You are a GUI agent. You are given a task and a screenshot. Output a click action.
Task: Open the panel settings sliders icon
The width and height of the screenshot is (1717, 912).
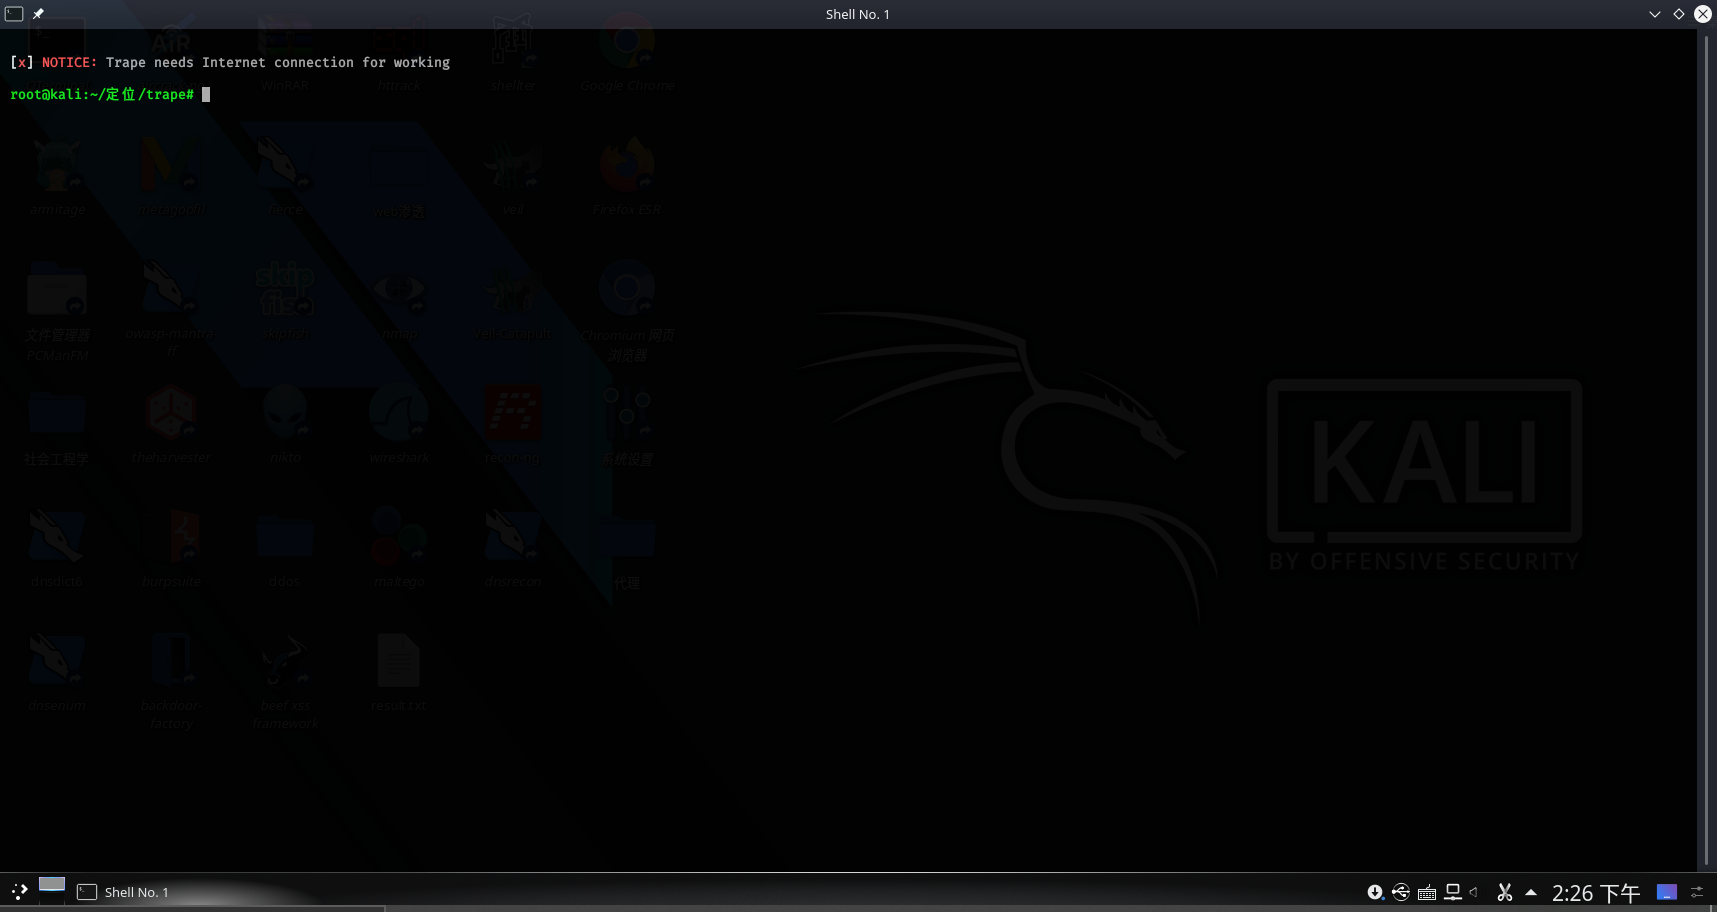click(x=1698, y=892)
